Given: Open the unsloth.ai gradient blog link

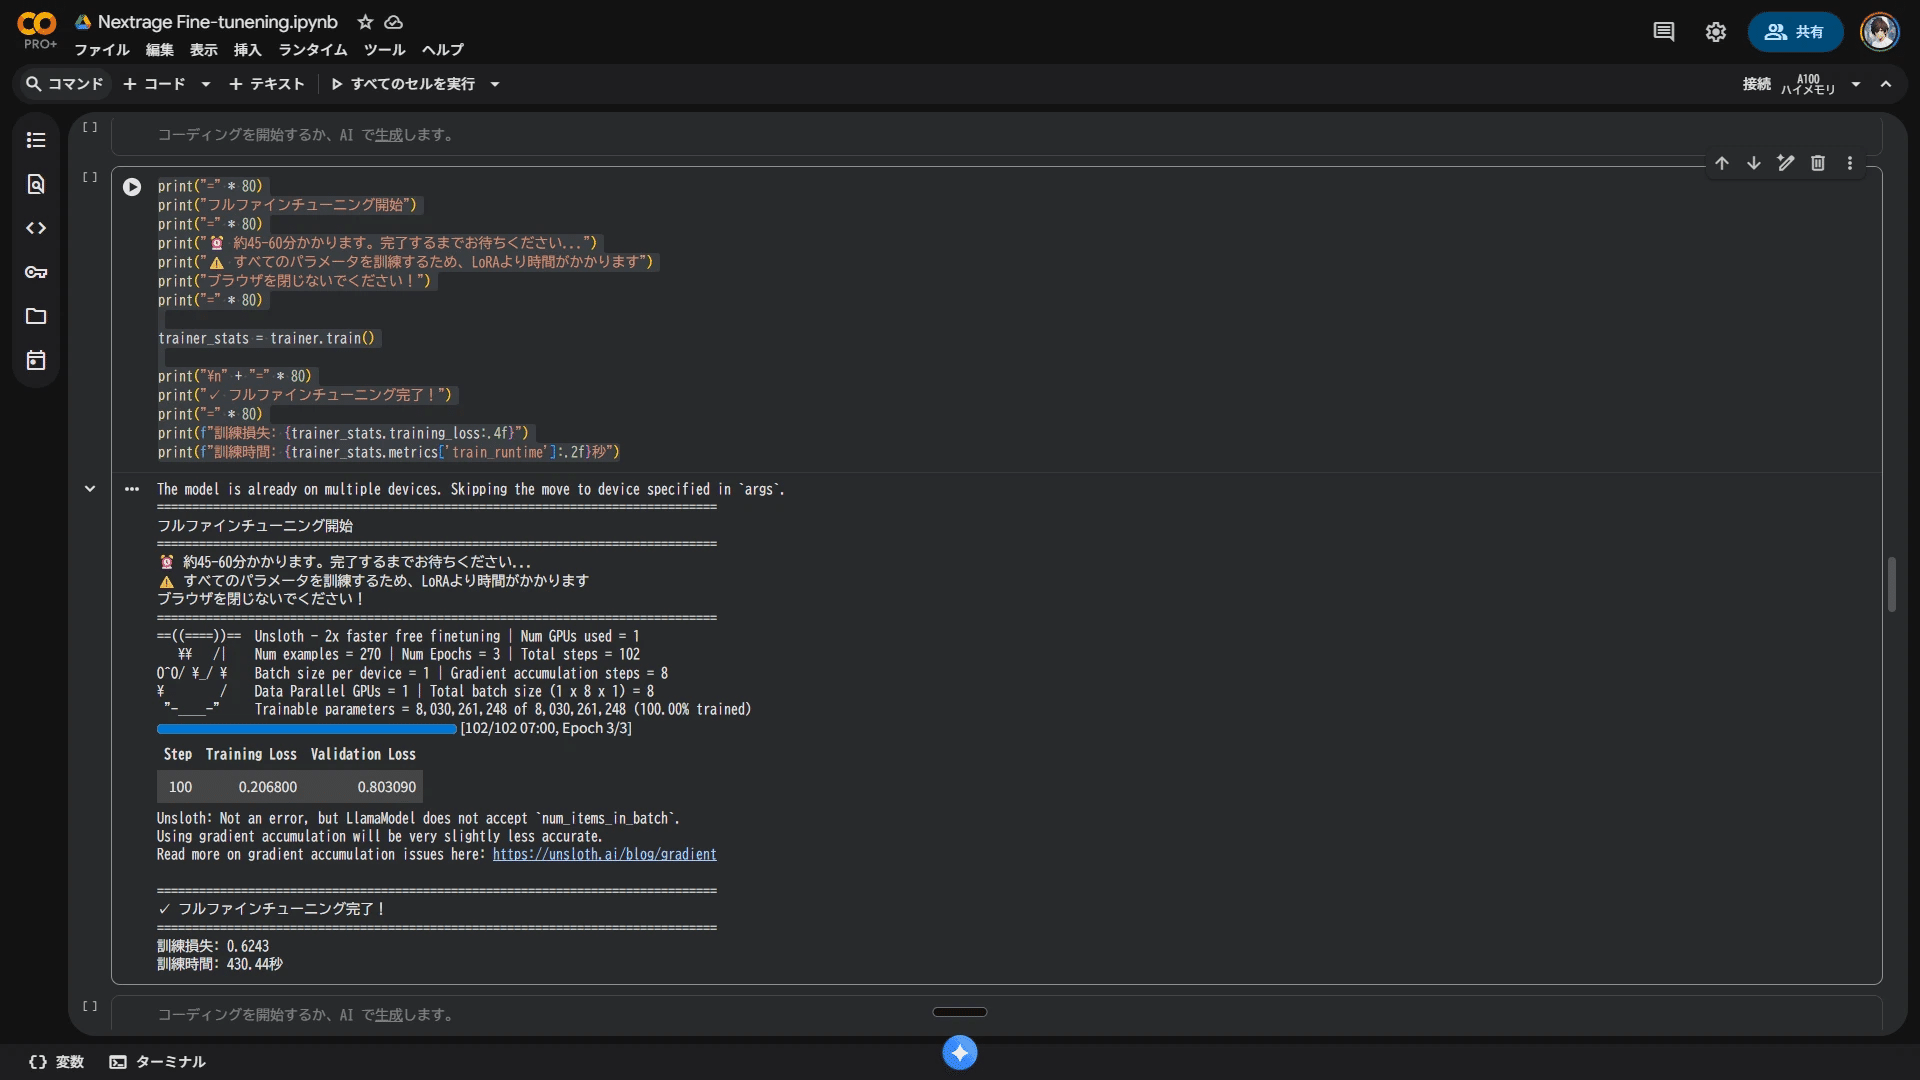Looking at the screenshot, I should point(605,855).
